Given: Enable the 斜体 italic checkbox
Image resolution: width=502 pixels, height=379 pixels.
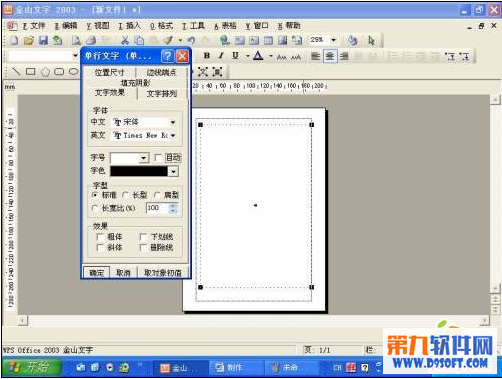Looking at the screenshot, I should [x=100, y=247].
